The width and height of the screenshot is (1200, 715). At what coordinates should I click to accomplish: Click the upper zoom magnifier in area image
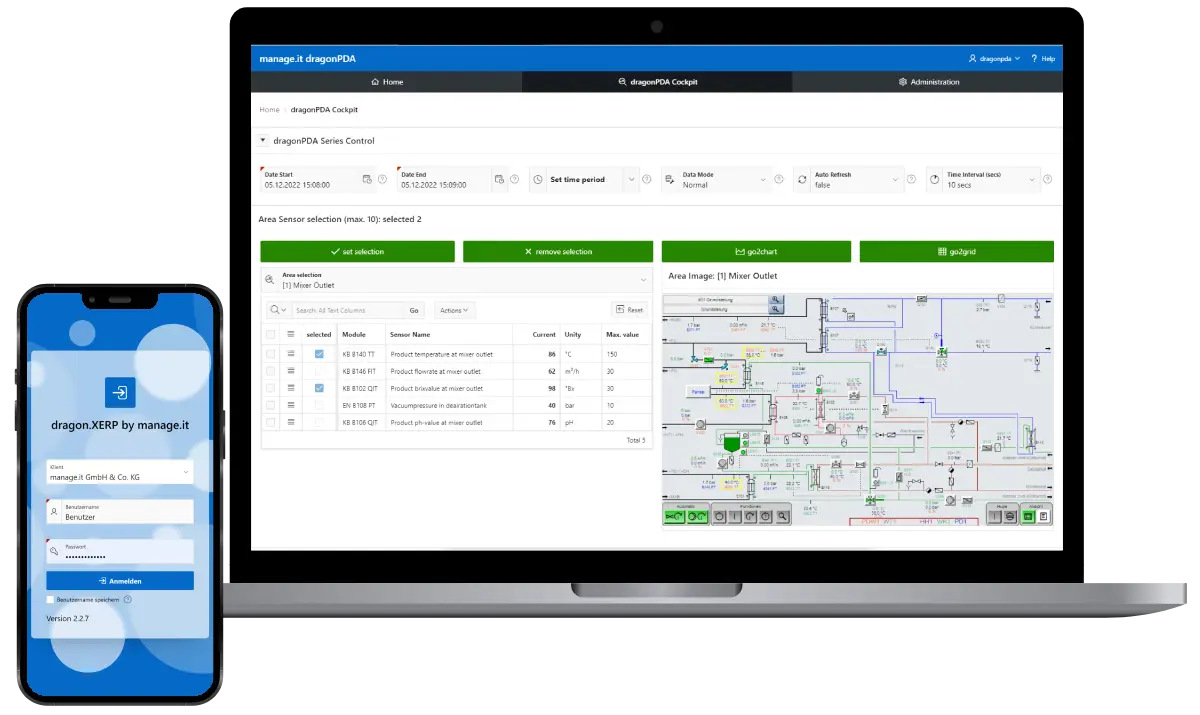tap(777, 299)
